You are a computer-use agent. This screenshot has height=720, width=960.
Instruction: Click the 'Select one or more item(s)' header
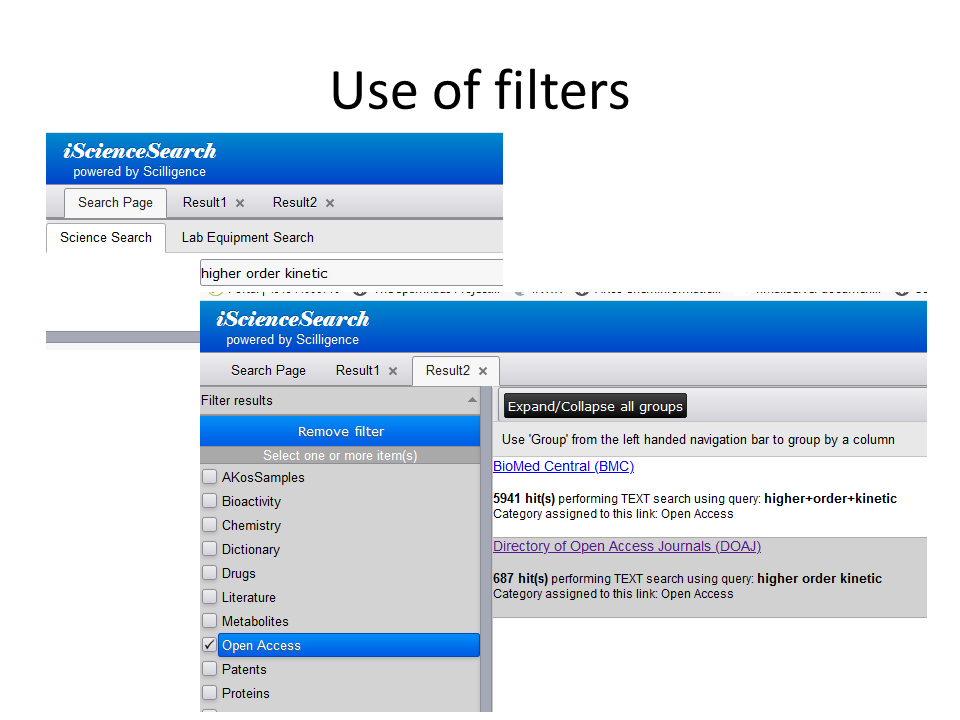pyautogui.click(x=340, y=455)
